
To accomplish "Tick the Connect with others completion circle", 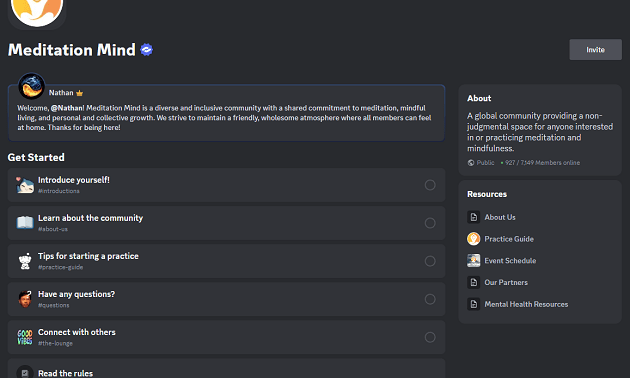I will [x=430, y=337].
